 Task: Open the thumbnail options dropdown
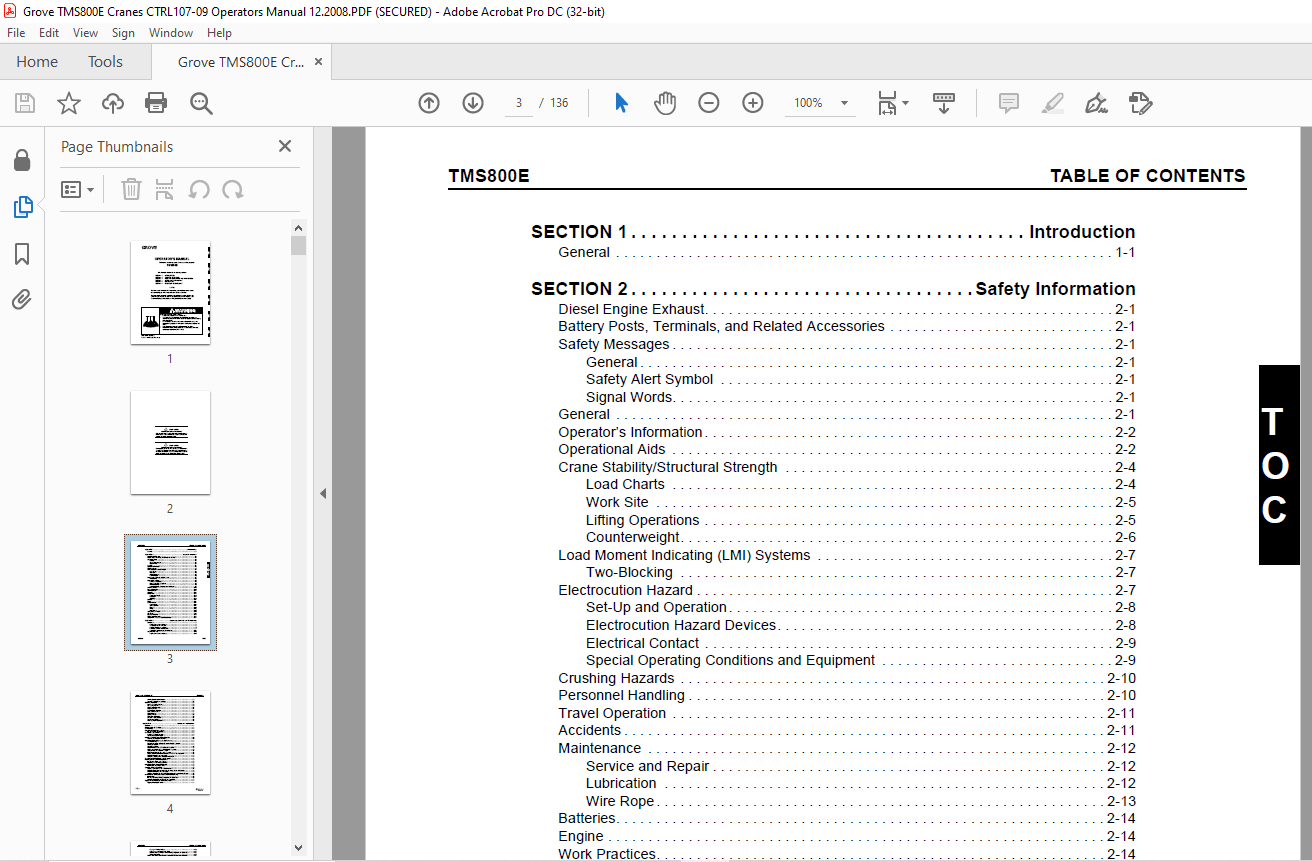click(x=78, y=189)
